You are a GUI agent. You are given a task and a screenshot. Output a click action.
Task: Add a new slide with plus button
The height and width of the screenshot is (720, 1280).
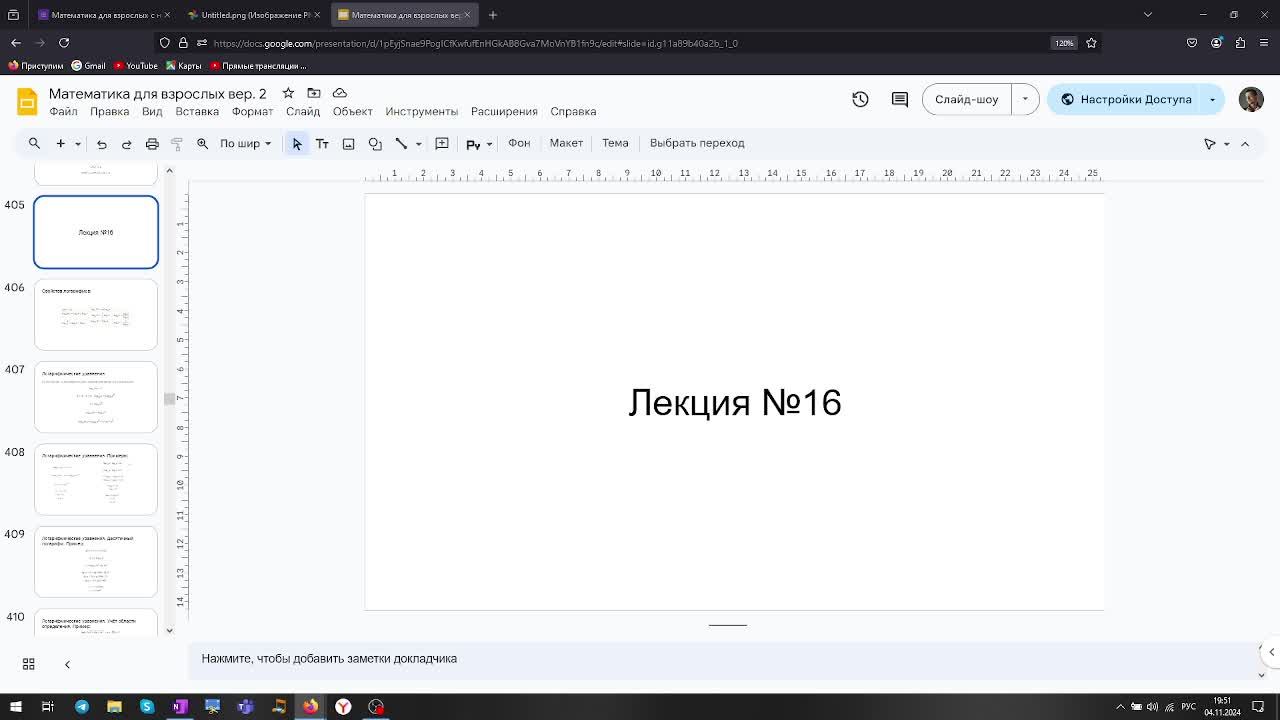pyautogui.click(x=60, y=143)
